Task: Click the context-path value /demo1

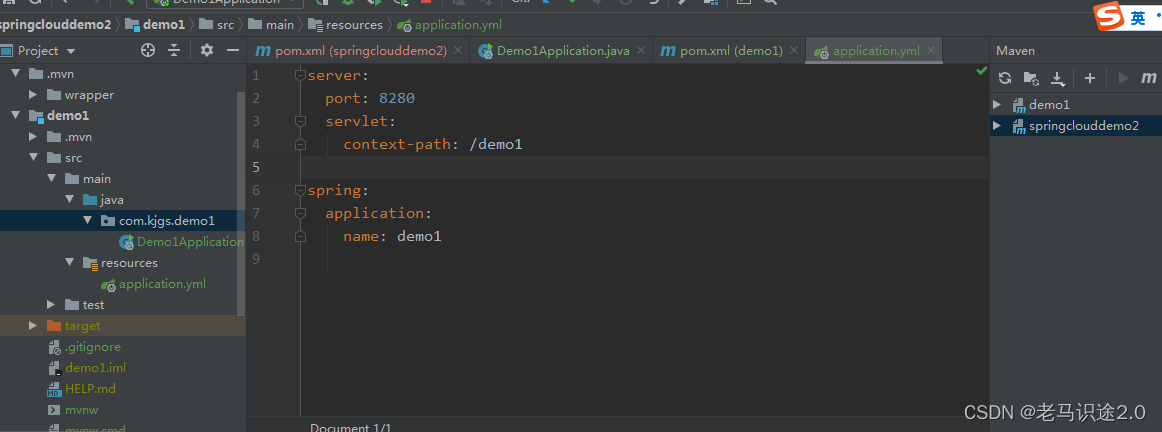Action: [x=496, y=144]
